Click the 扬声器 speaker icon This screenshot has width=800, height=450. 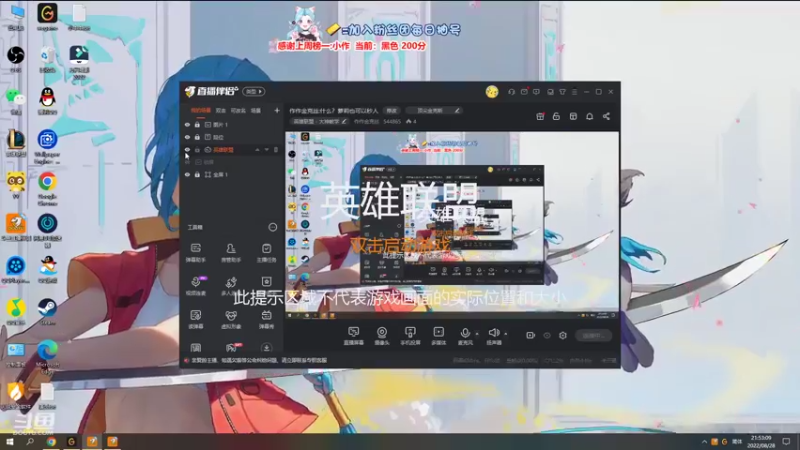(493, 335)
